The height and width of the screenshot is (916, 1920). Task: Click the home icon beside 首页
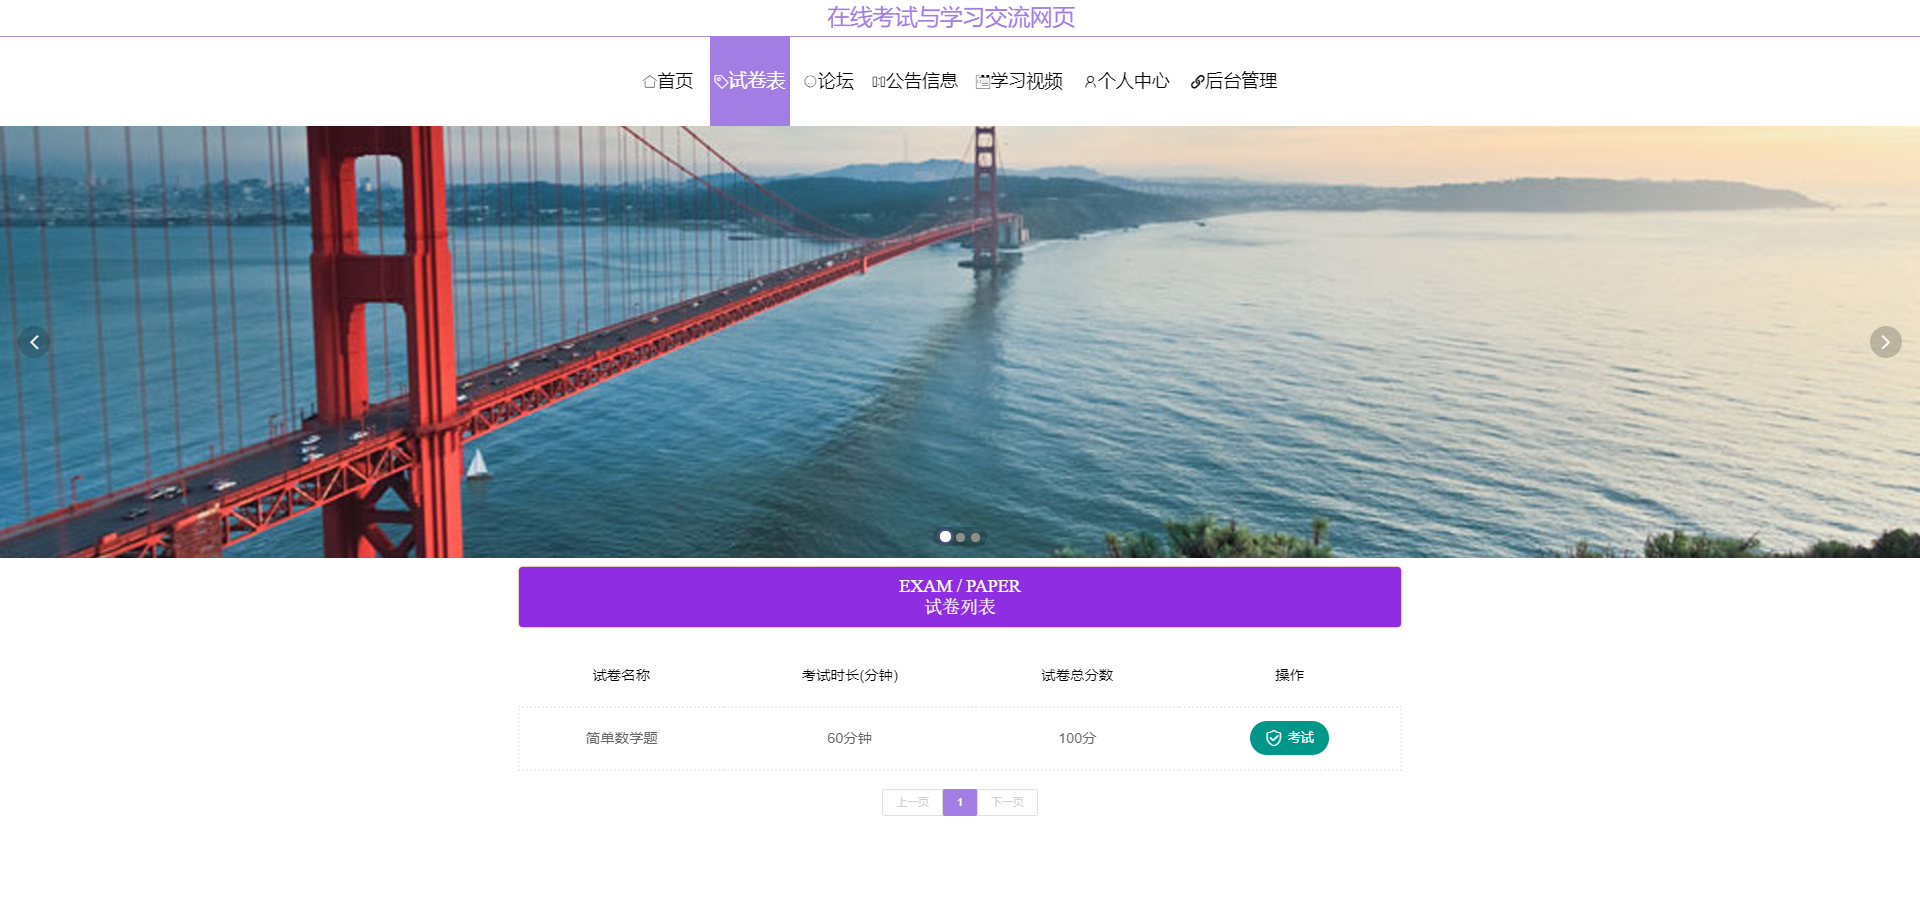(x=648, y=81)
